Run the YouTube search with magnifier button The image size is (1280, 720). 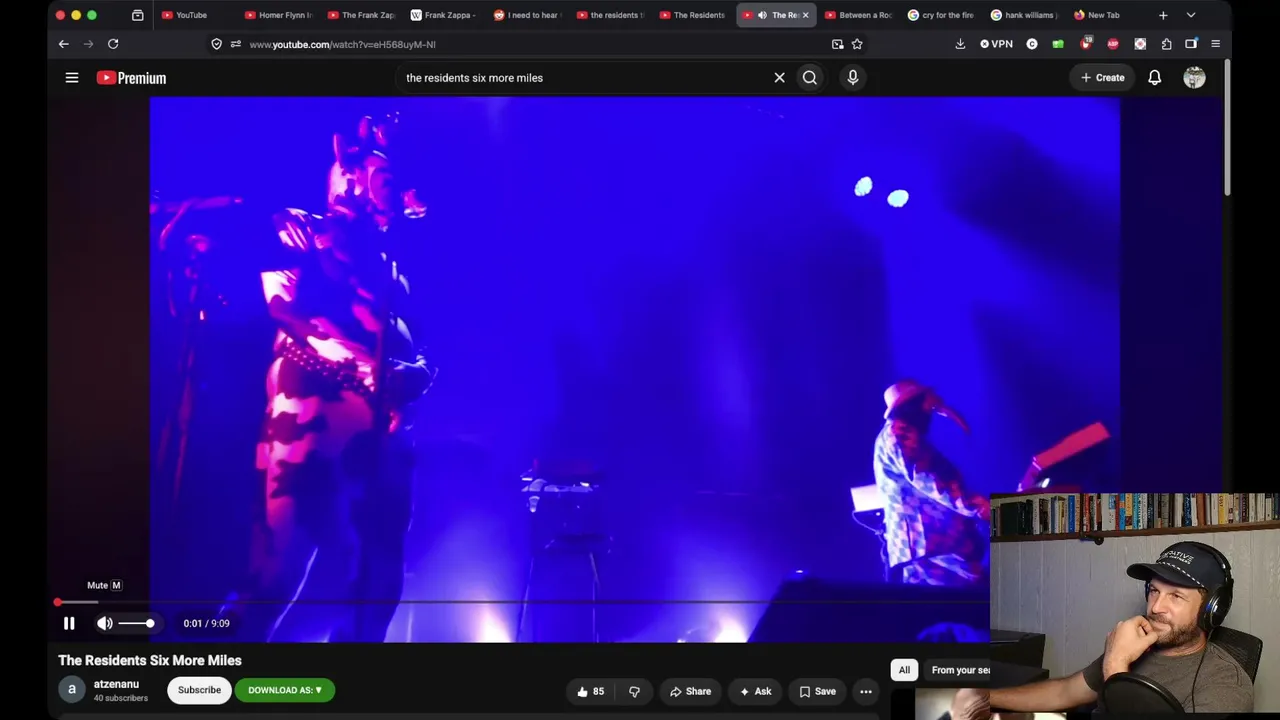coord(810,77)
